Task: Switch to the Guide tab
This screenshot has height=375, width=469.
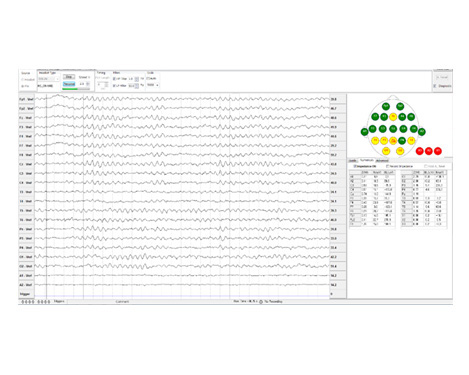Action: 352,161
